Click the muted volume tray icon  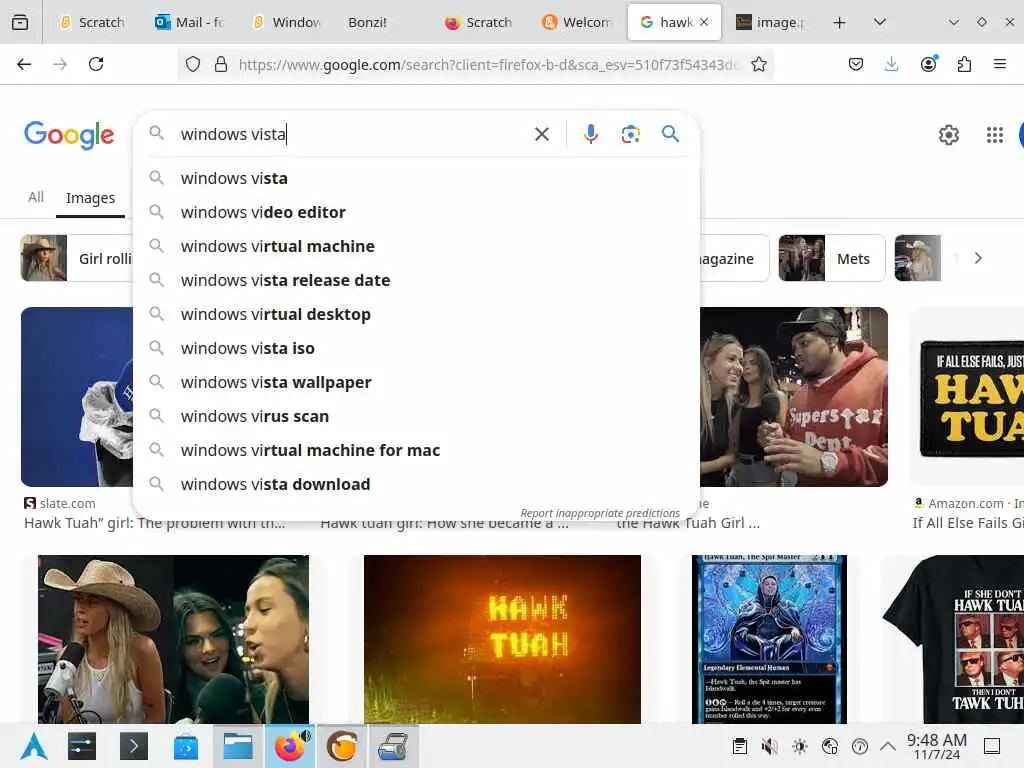pos(769,746)
